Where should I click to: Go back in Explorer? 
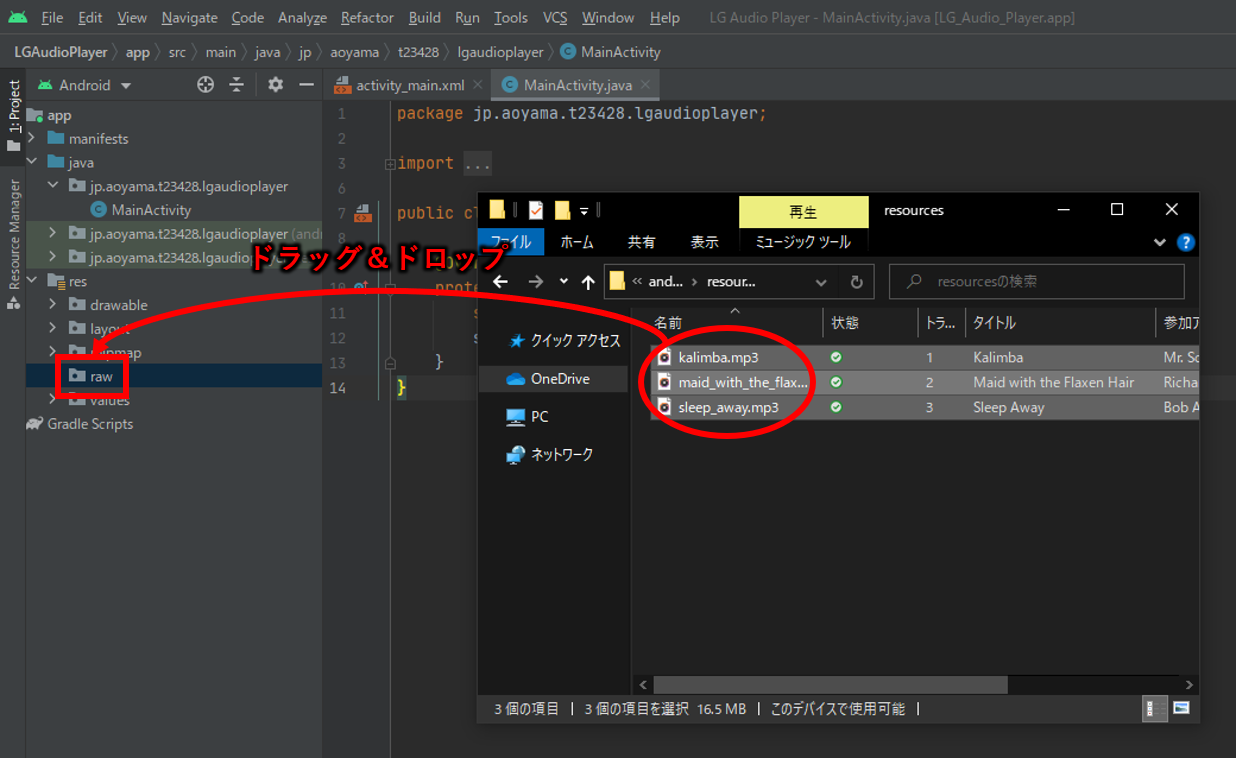pos(501,282)
